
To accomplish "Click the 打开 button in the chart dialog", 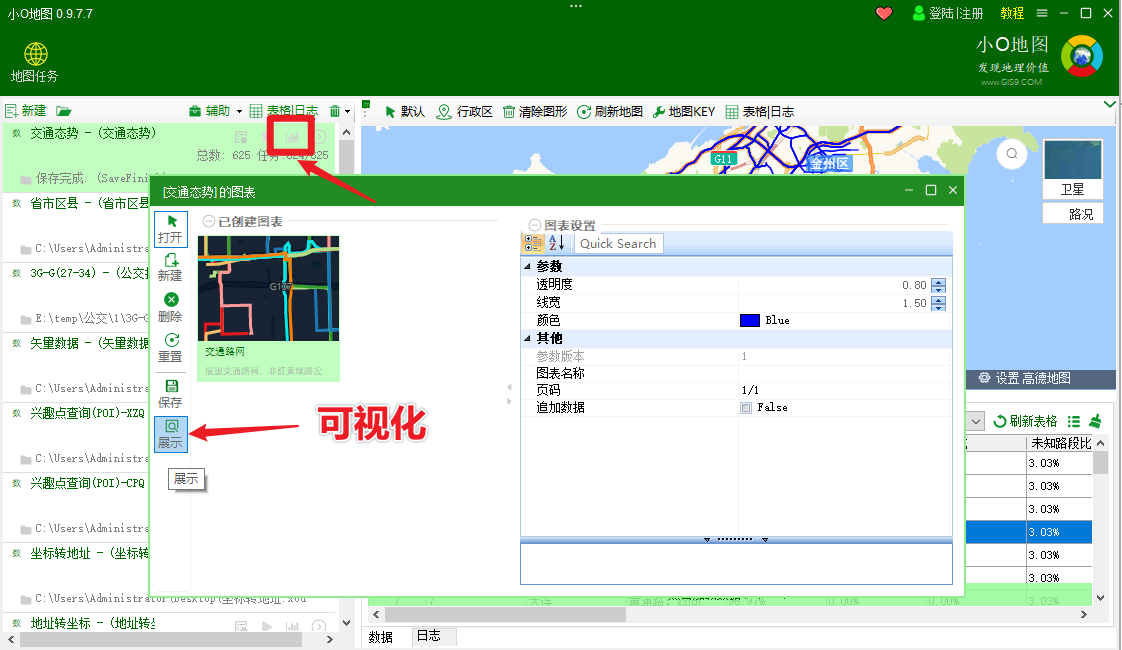I will pyautogui.click(x=170, y=229).
